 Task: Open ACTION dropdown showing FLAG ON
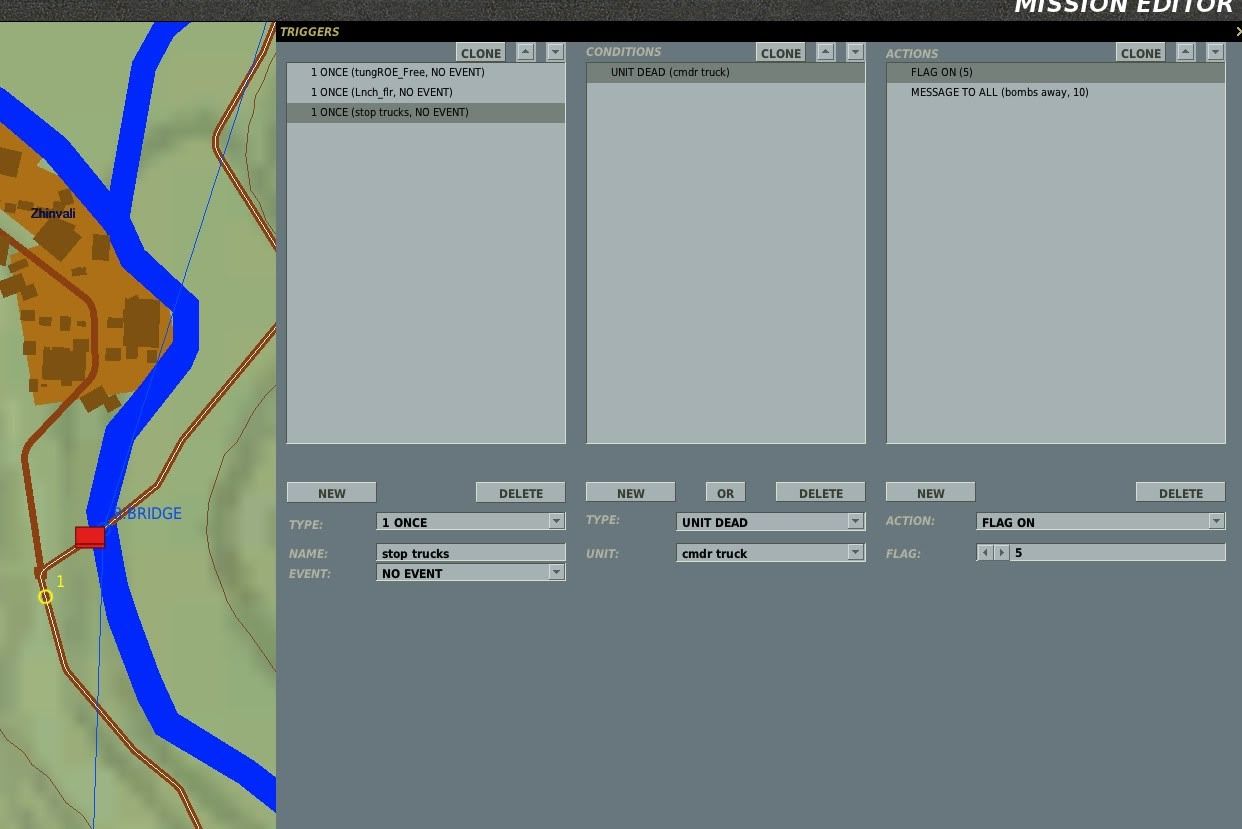click(1101, 522)
